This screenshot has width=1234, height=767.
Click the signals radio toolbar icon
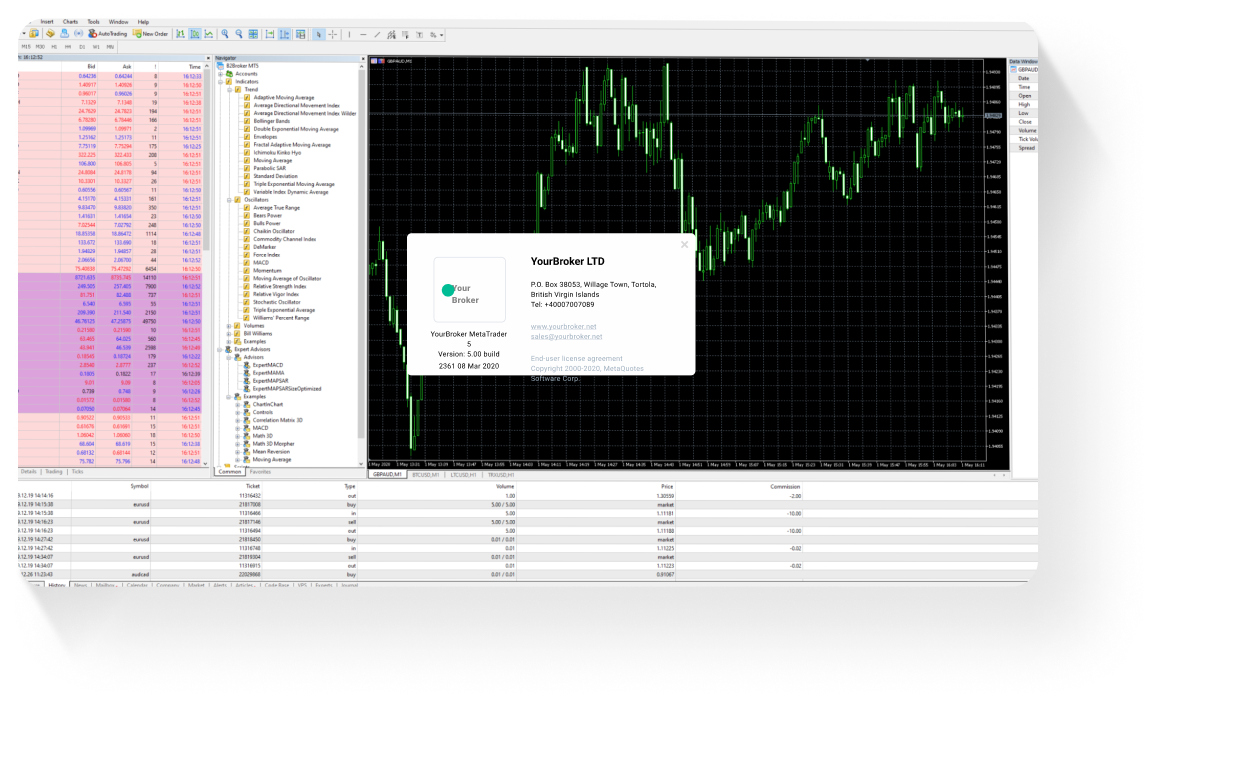(78, 34)
